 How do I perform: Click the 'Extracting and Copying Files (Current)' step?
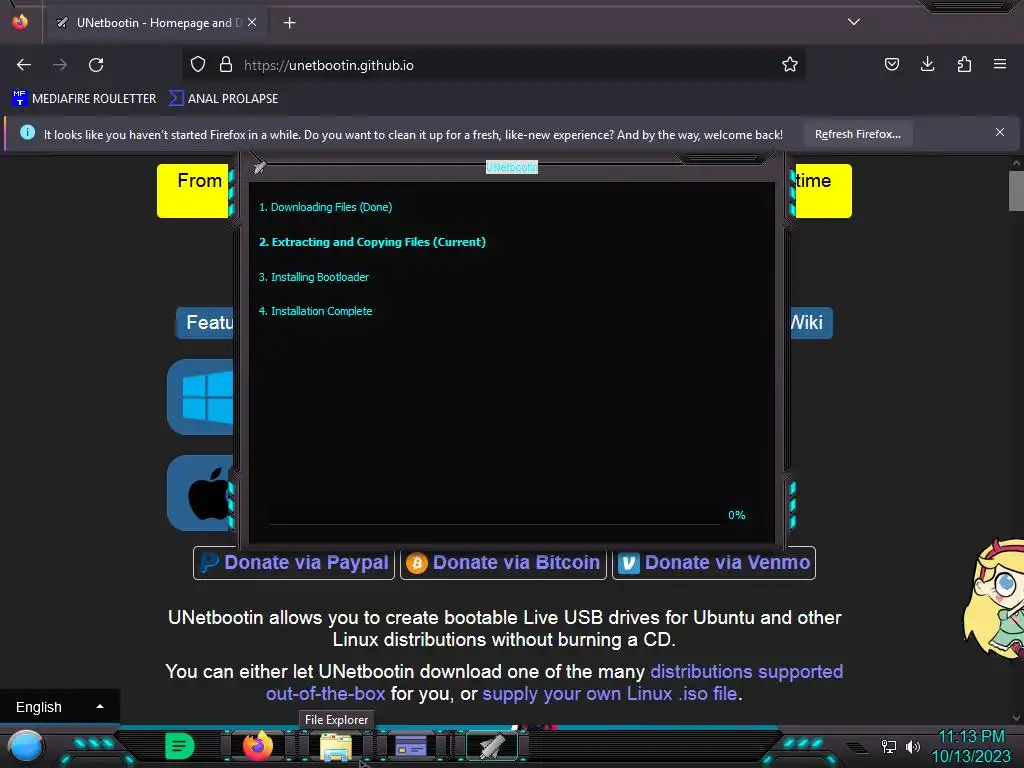[372, 242]
